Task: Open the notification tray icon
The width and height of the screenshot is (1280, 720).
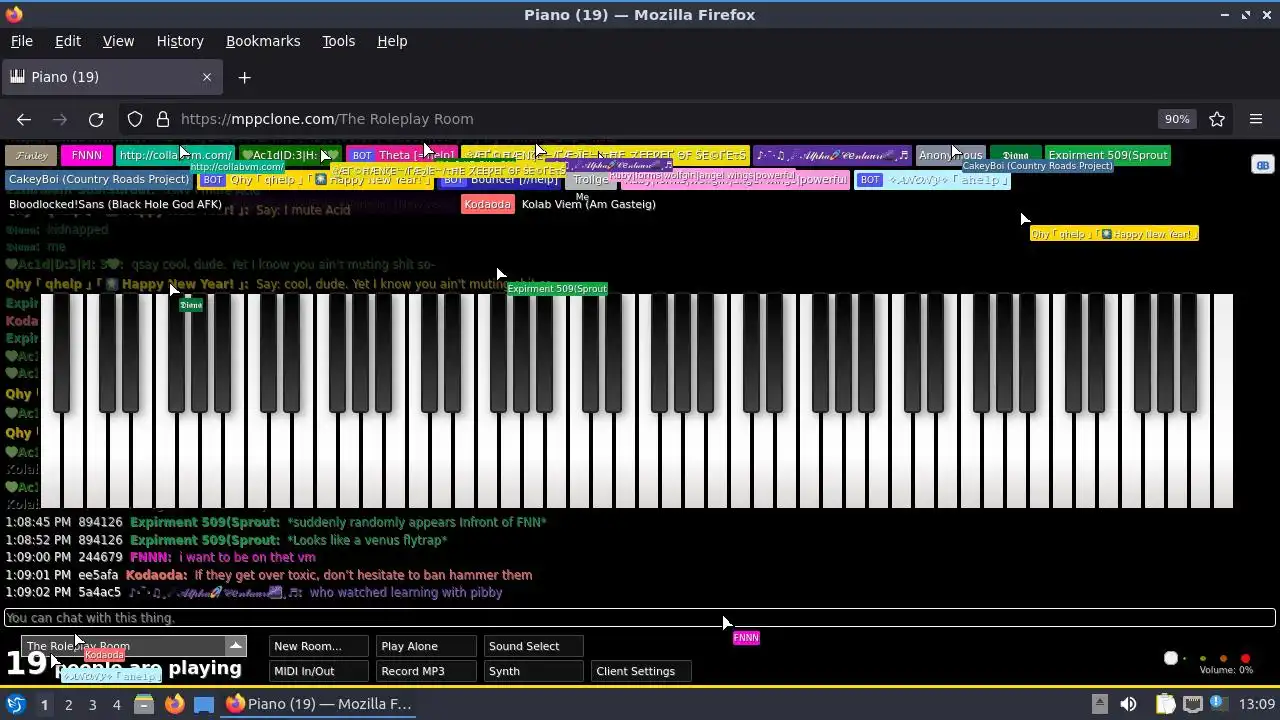Action: tap(1221, 704)
